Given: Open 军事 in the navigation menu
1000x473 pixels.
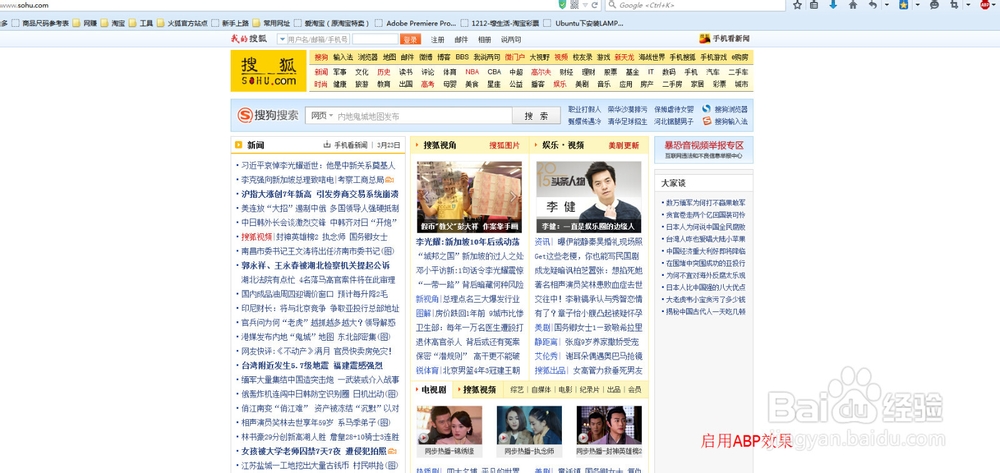Looking at the screenshot, I should point(340,72).
